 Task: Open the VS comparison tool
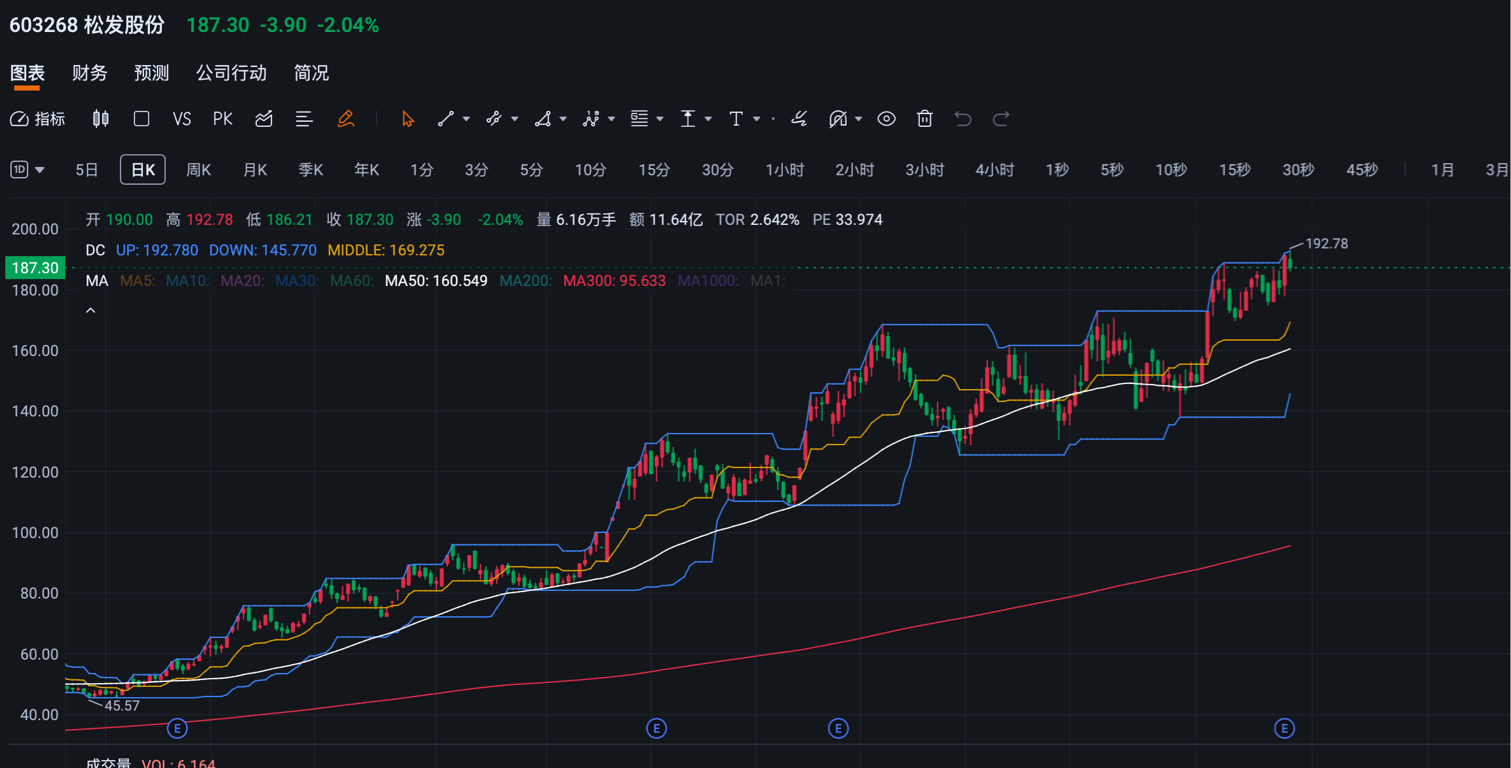(181, 119)
